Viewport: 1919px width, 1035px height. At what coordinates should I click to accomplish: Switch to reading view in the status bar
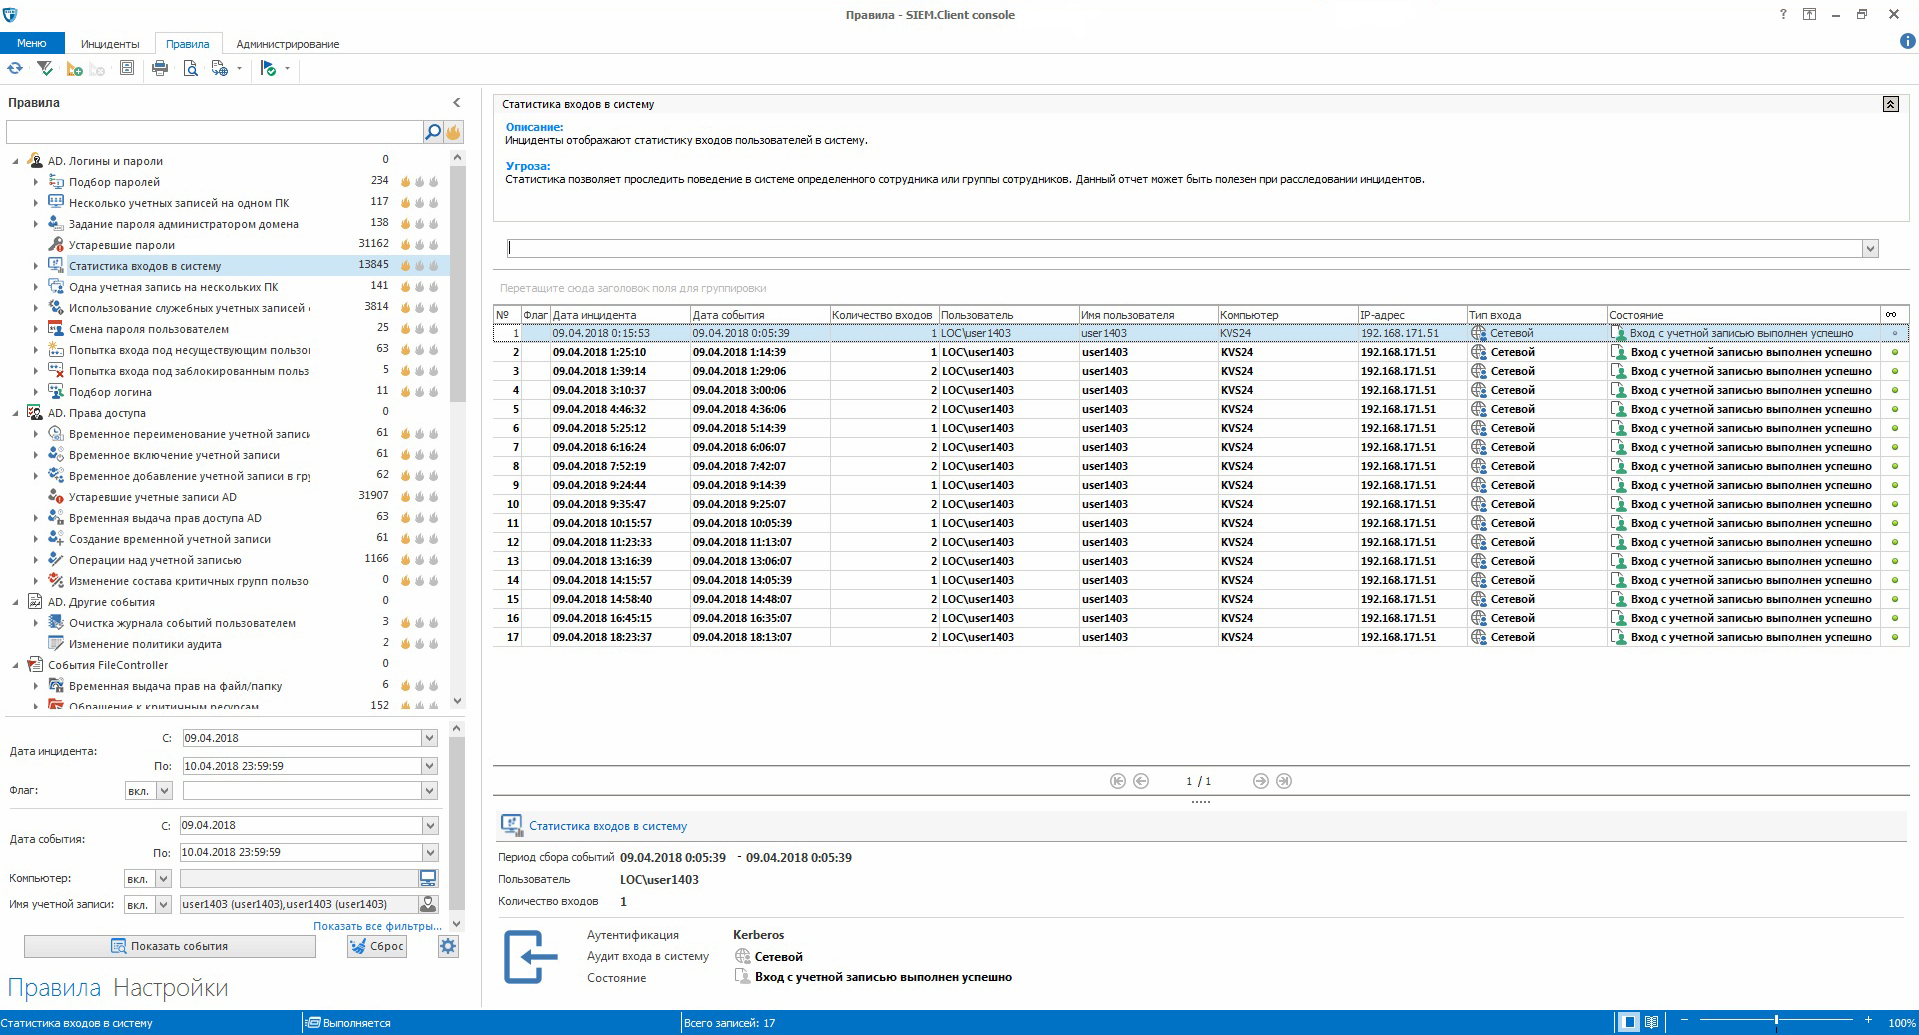tap(1651, 1022)
